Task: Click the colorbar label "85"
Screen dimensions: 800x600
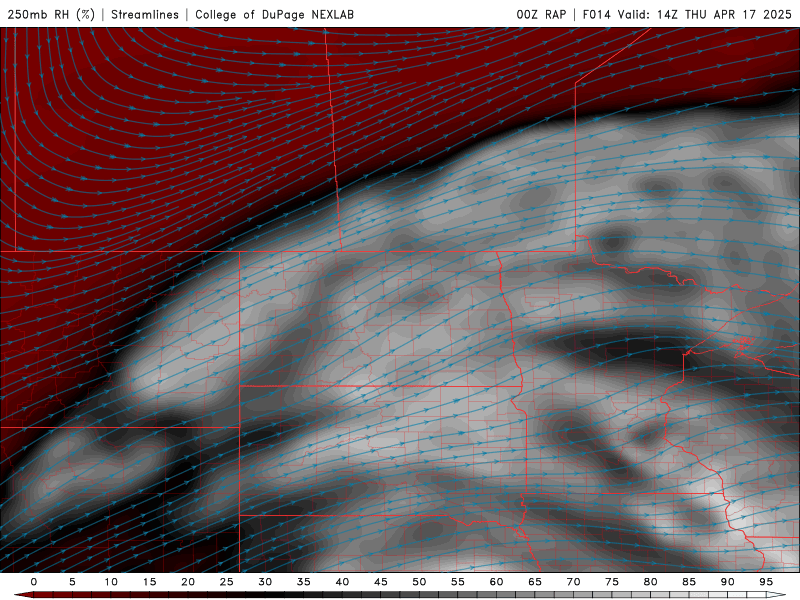Action: 689,582
